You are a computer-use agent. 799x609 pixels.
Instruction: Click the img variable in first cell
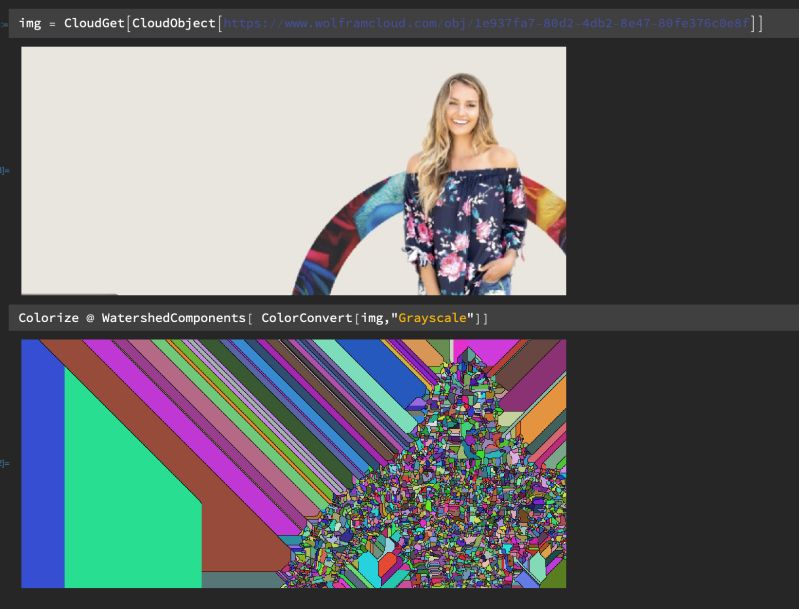point(30,23)
